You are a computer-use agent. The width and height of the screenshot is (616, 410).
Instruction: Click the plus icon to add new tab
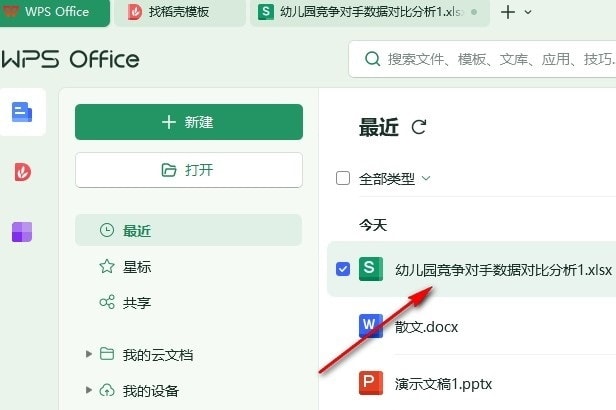508,12
